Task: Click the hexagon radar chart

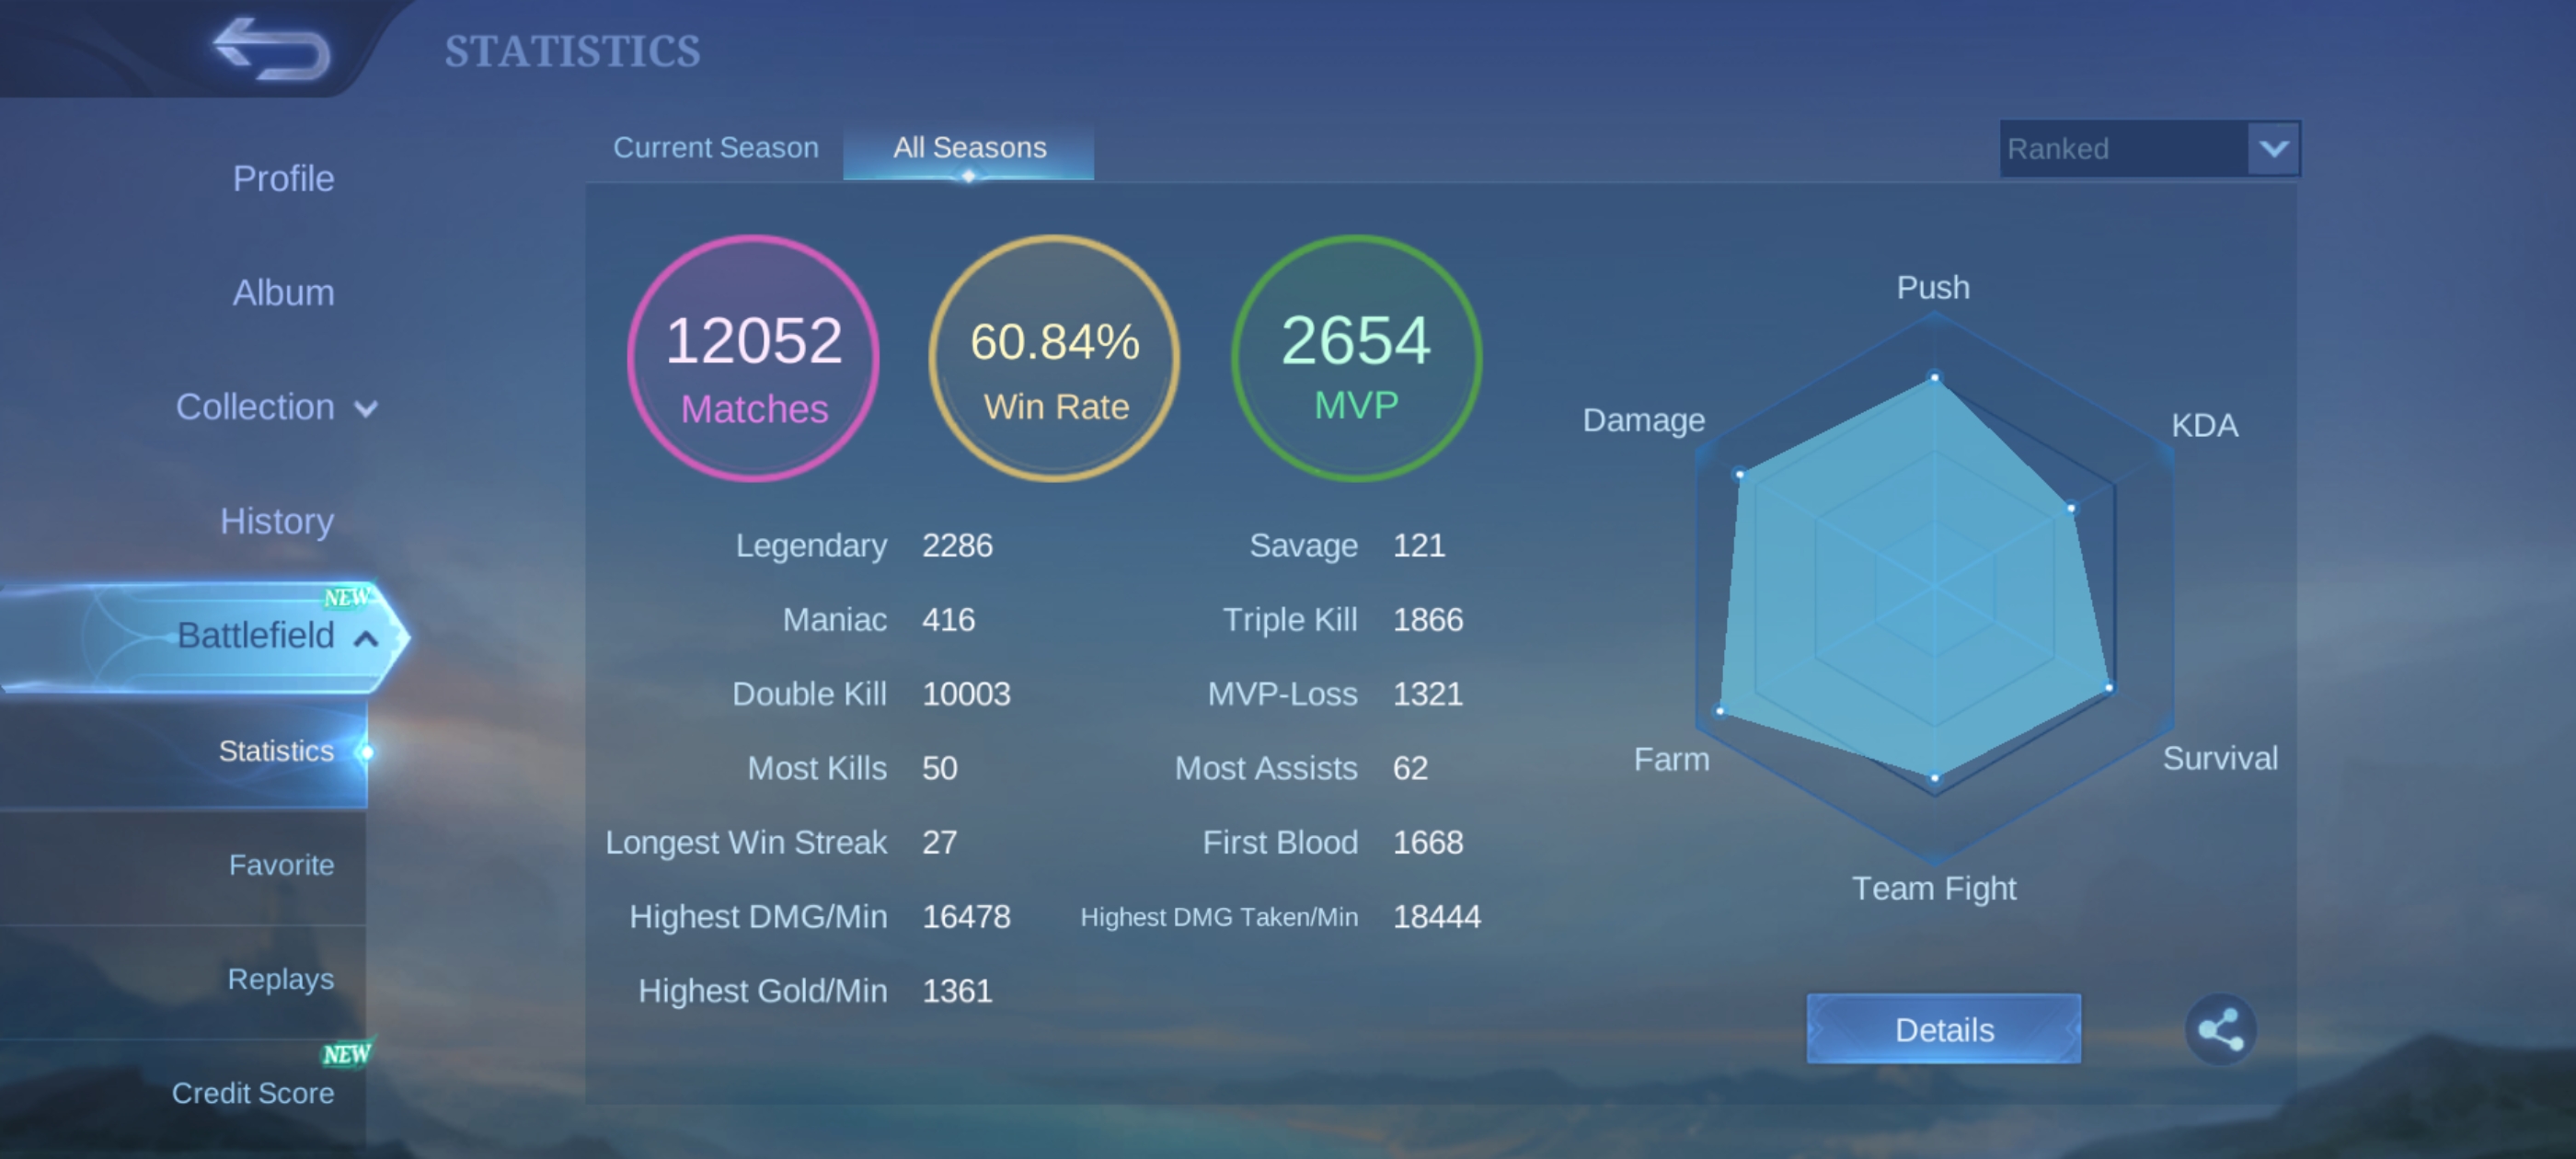Action: [x=1933, y=587]
